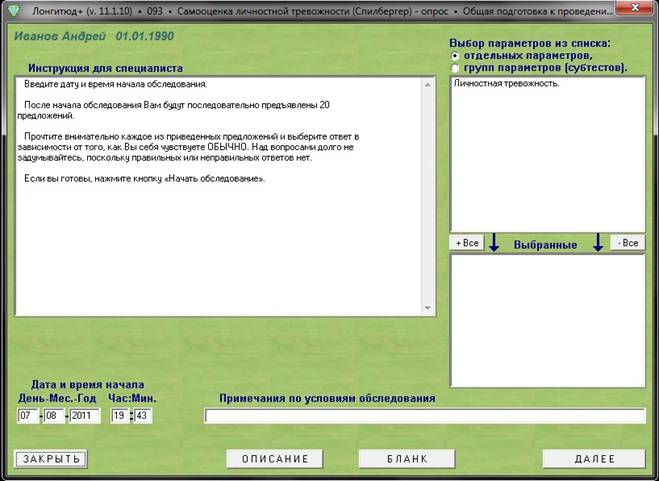Click the green gem app icon in title bar
The width and height of the screenshot is (659, 481).
tap(15, 10)
